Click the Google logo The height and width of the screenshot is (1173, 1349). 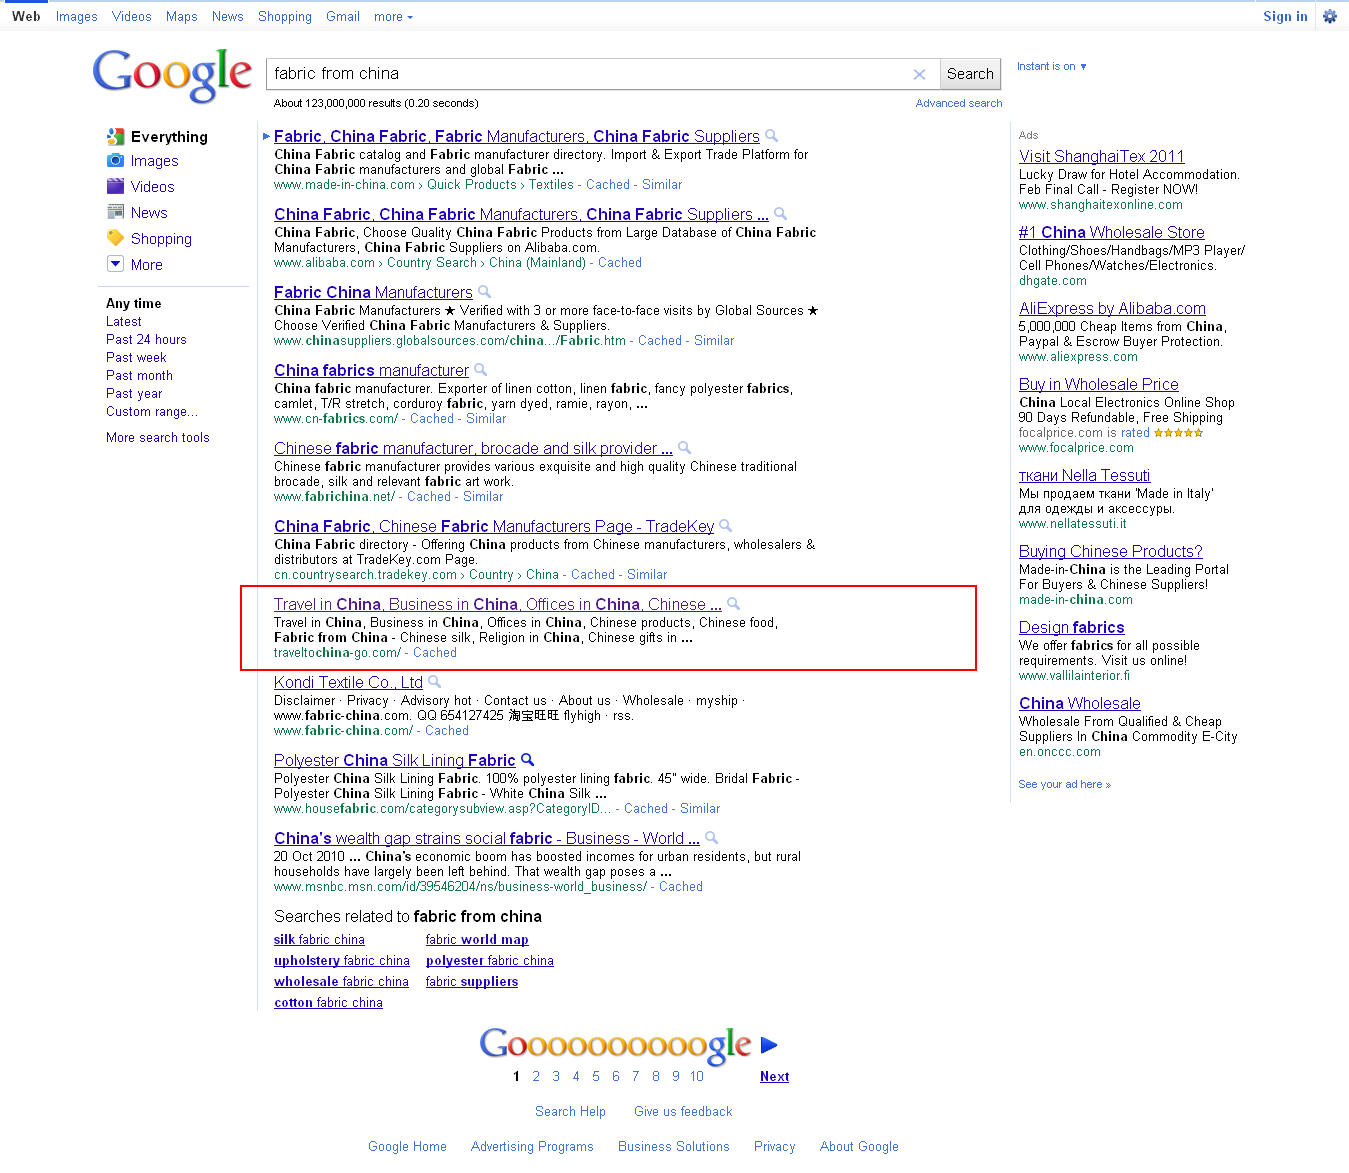[172, 75]
